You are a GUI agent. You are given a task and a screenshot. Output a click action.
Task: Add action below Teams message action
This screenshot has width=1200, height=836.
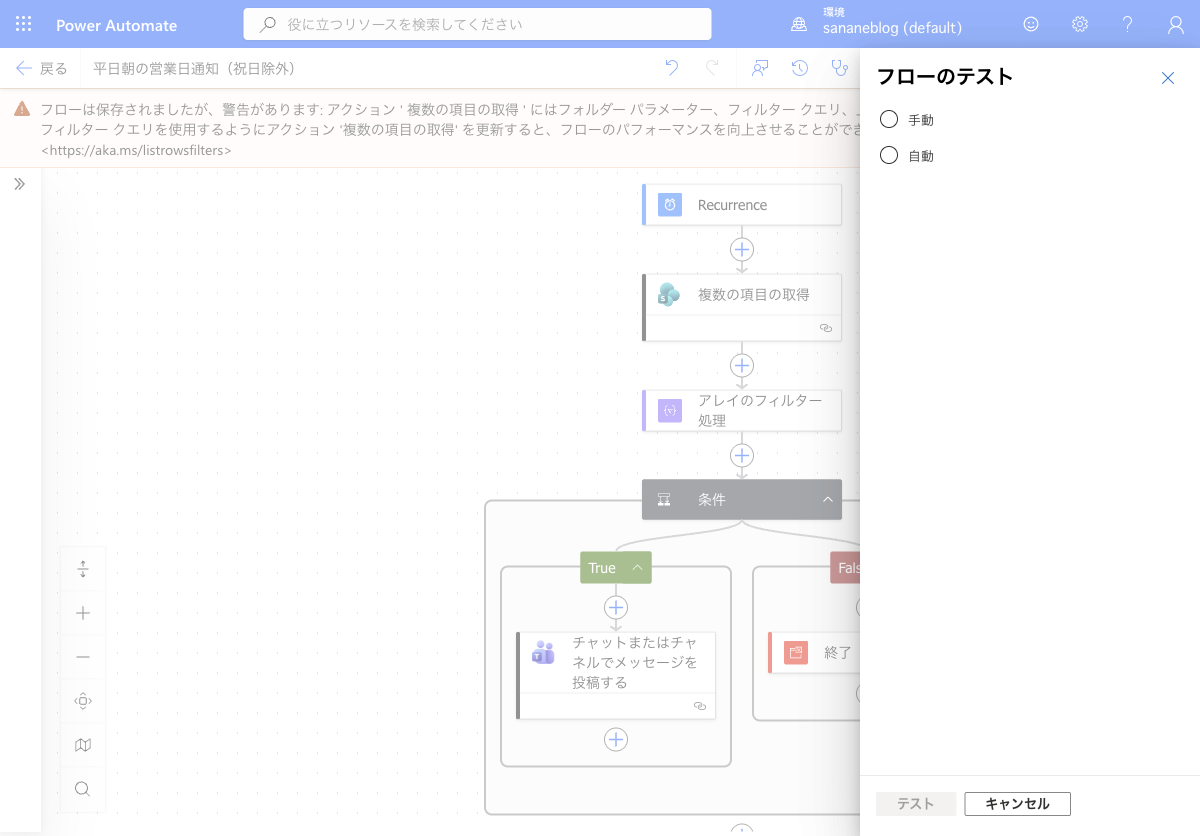click(616, 739)
